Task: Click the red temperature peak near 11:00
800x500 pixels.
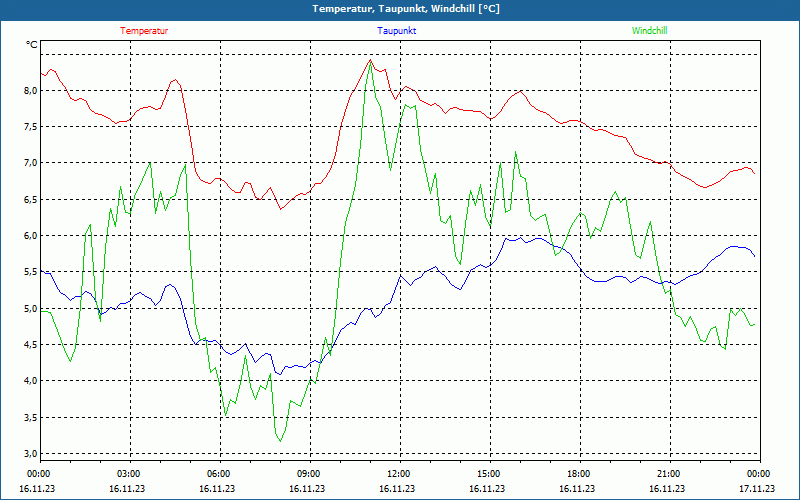Action: [370, 60]
